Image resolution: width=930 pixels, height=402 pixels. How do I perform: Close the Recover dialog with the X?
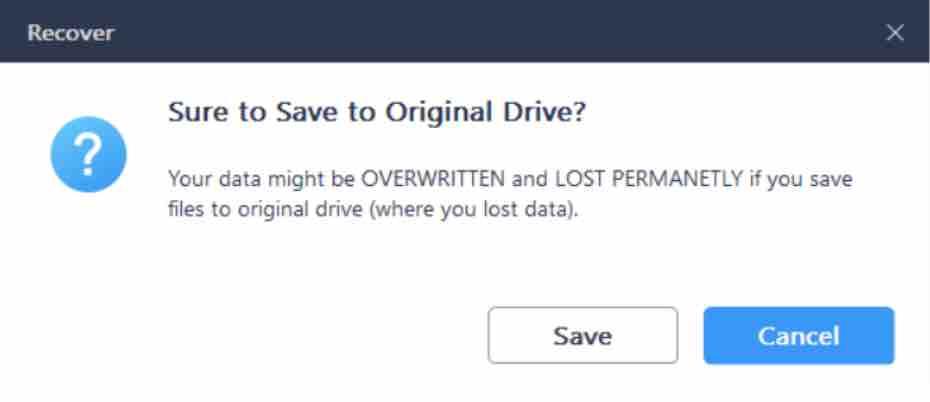click(894, 33)
